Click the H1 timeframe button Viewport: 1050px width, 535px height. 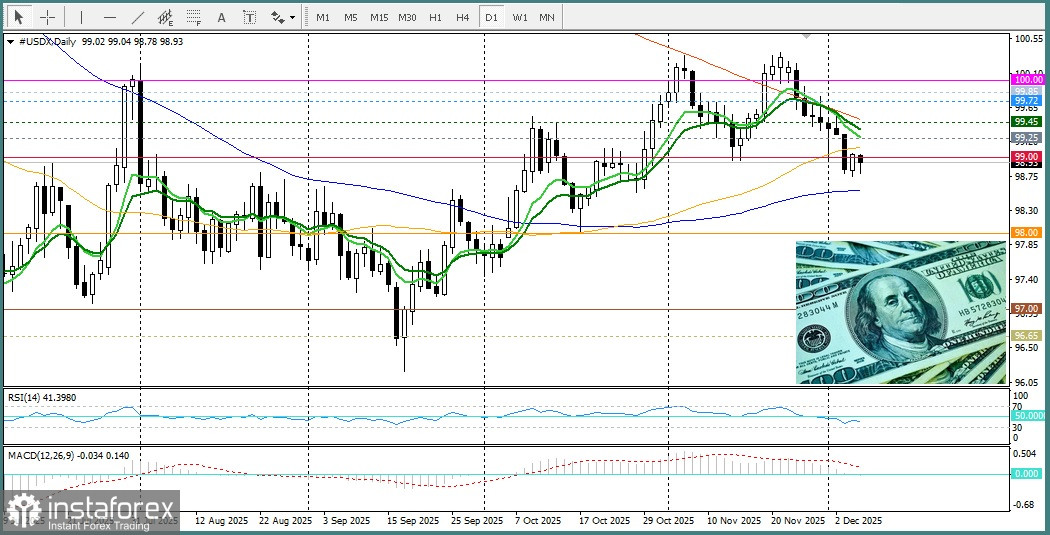point(434,17)
